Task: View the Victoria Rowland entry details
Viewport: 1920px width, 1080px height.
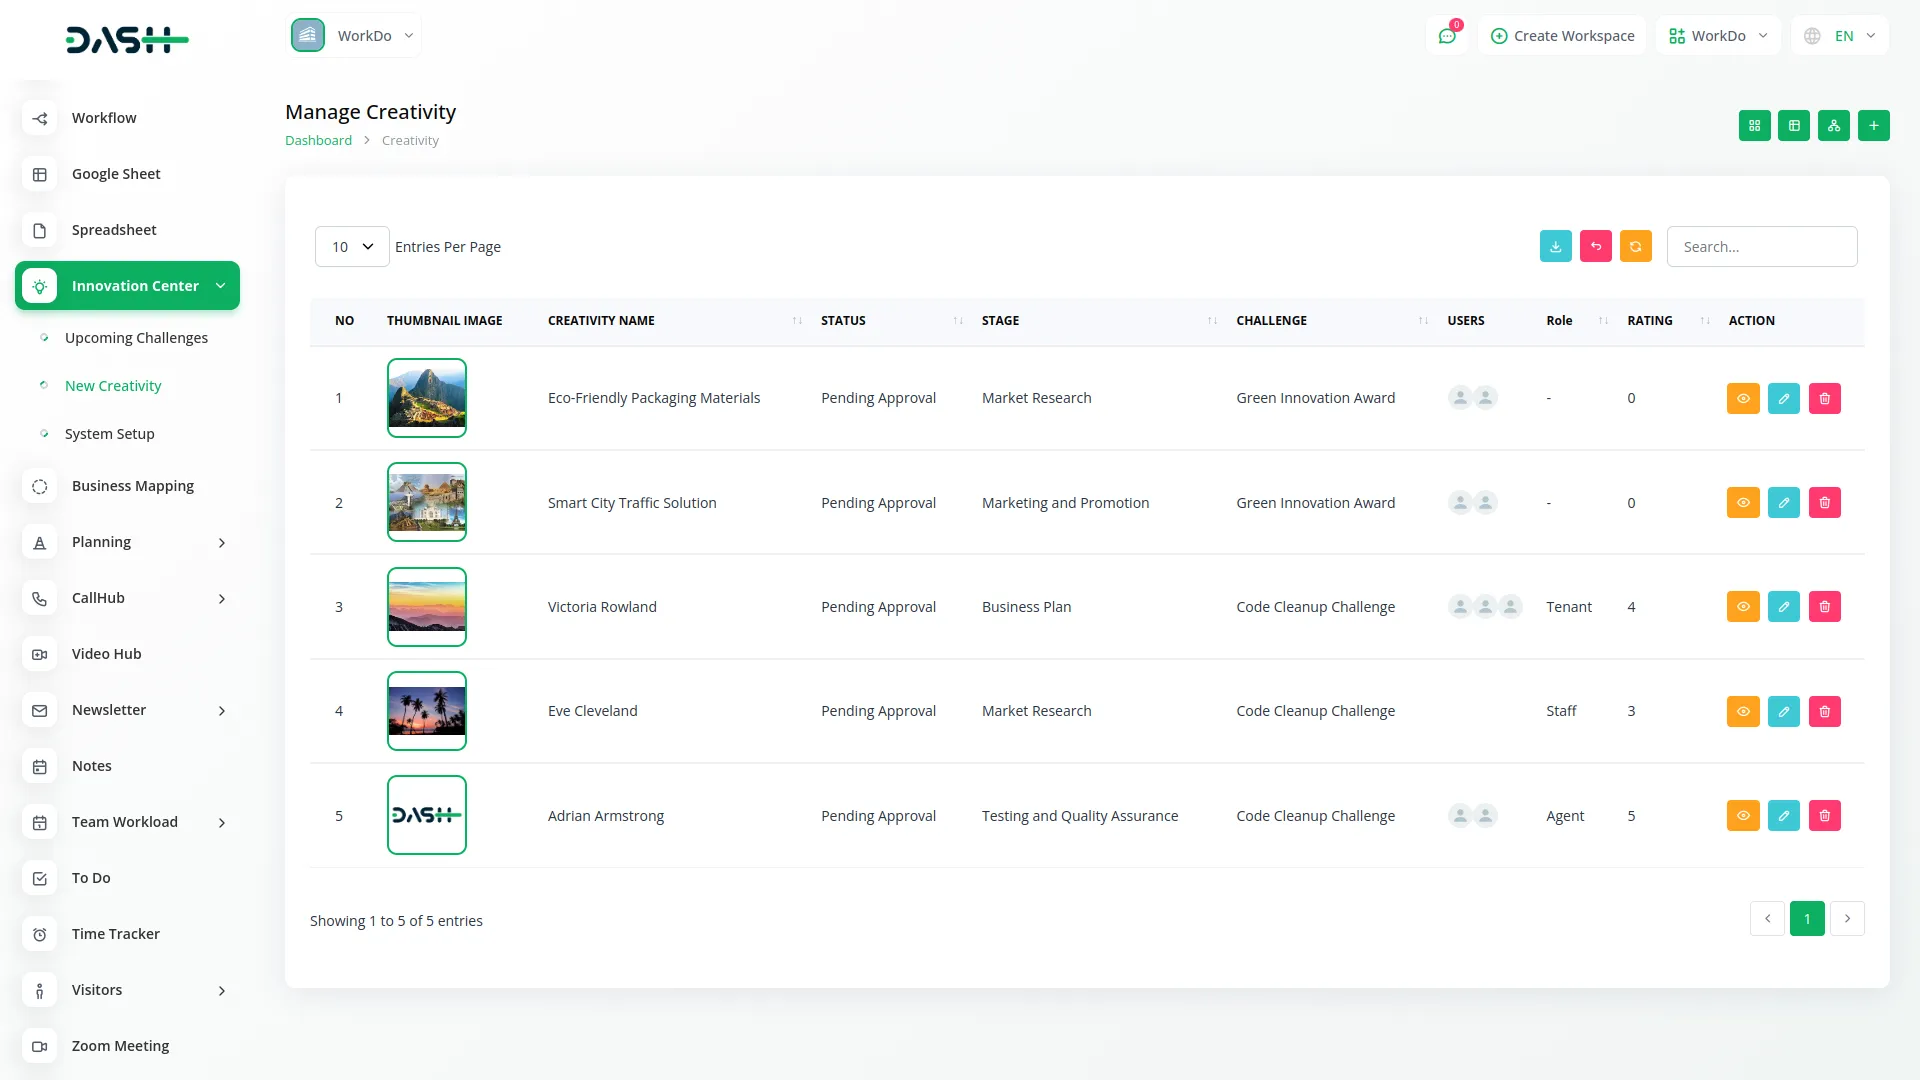Action: coord(1742,607)
